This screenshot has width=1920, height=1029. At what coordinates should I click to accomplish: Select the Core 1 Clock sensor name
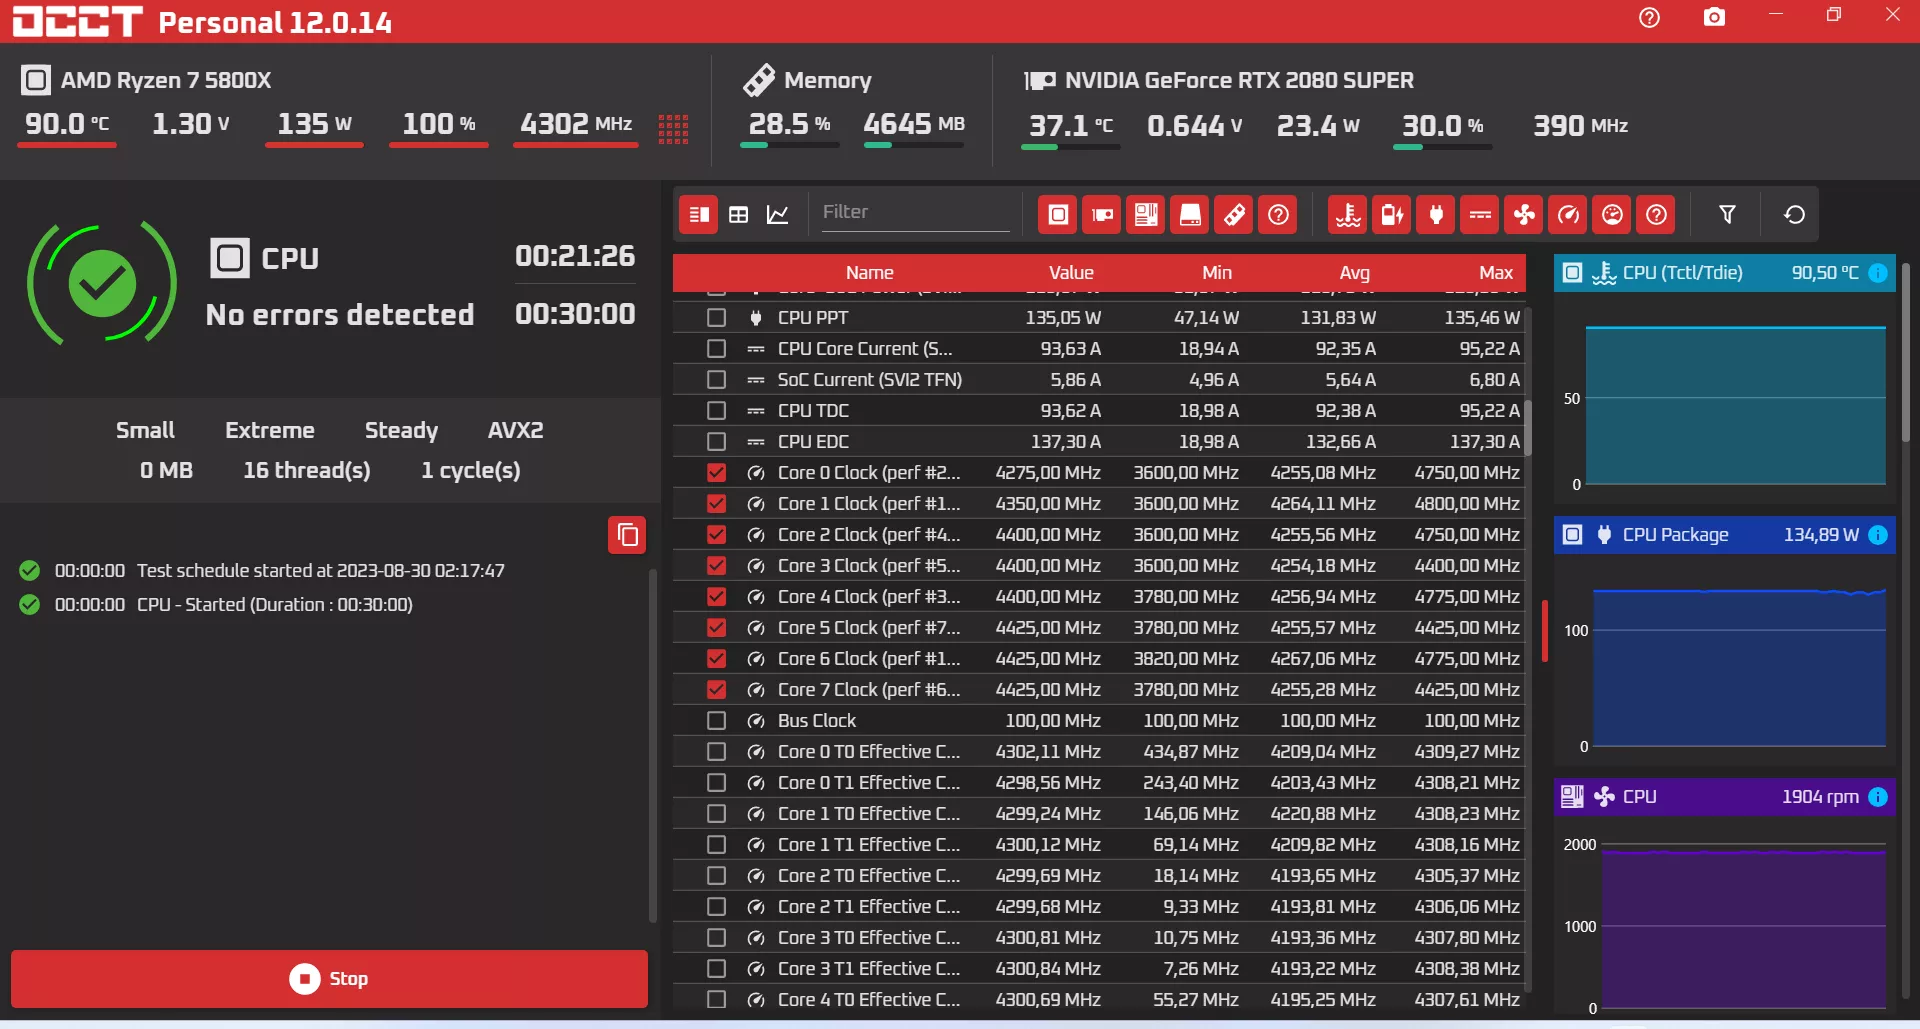(869, 504)
